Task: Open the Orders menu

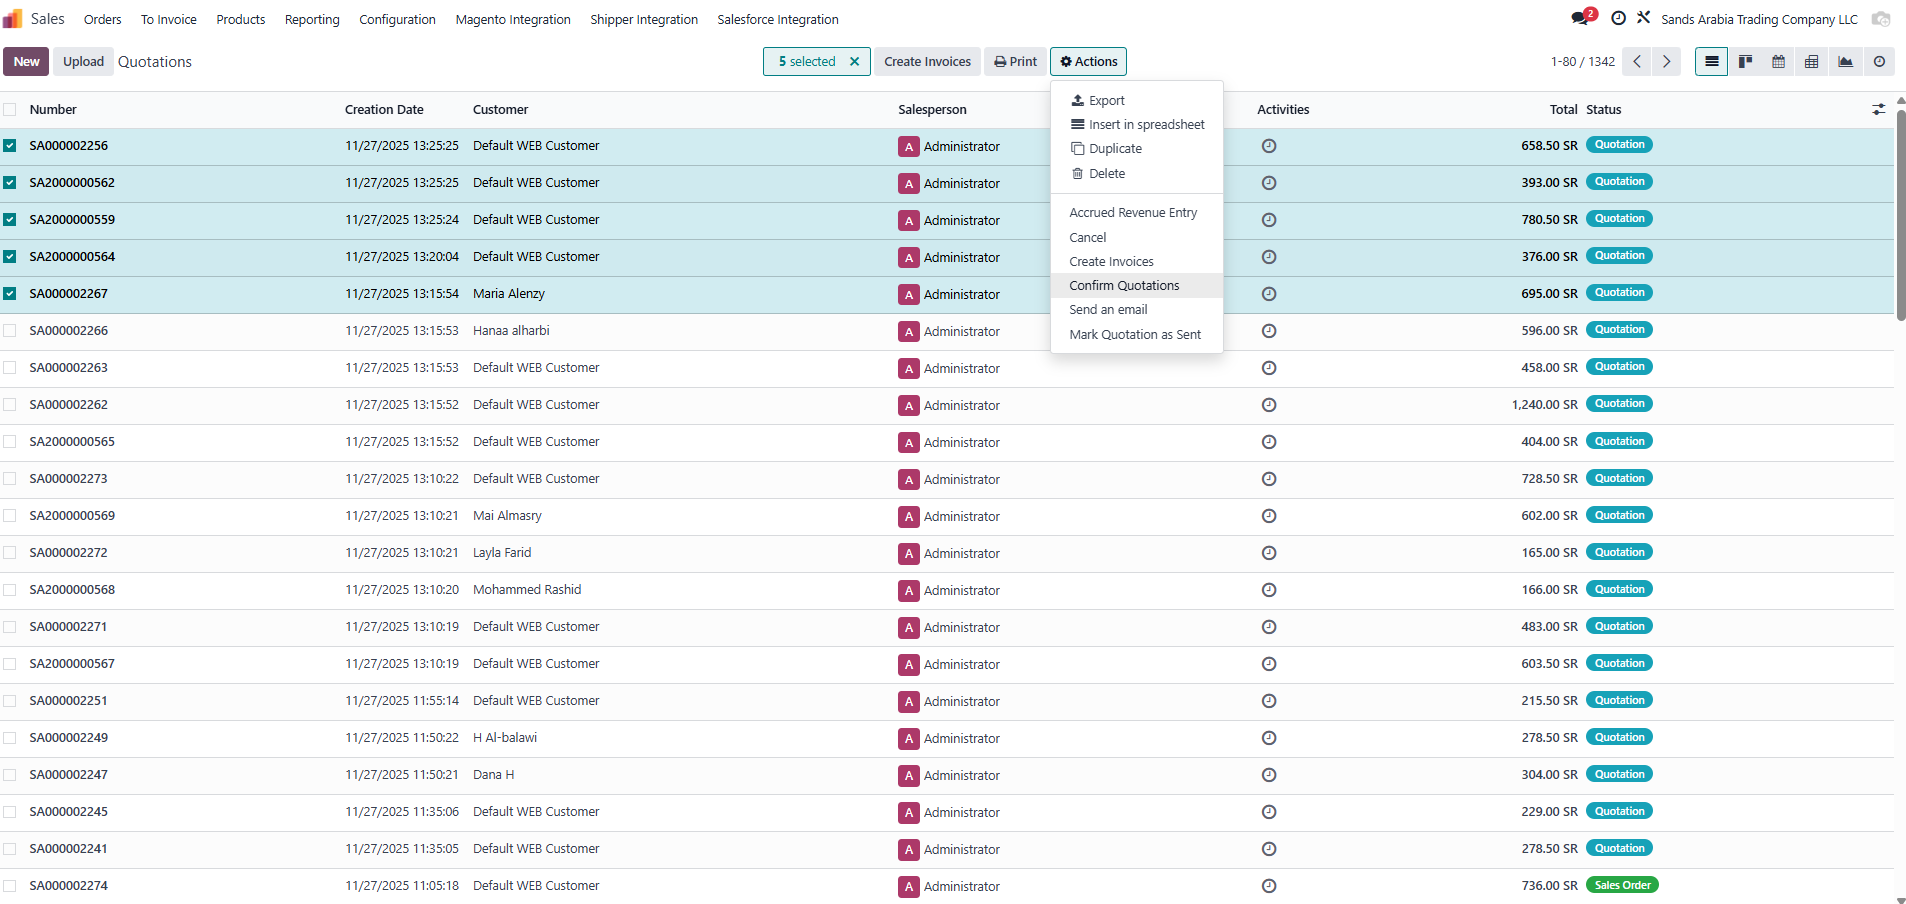Action: 102,19
